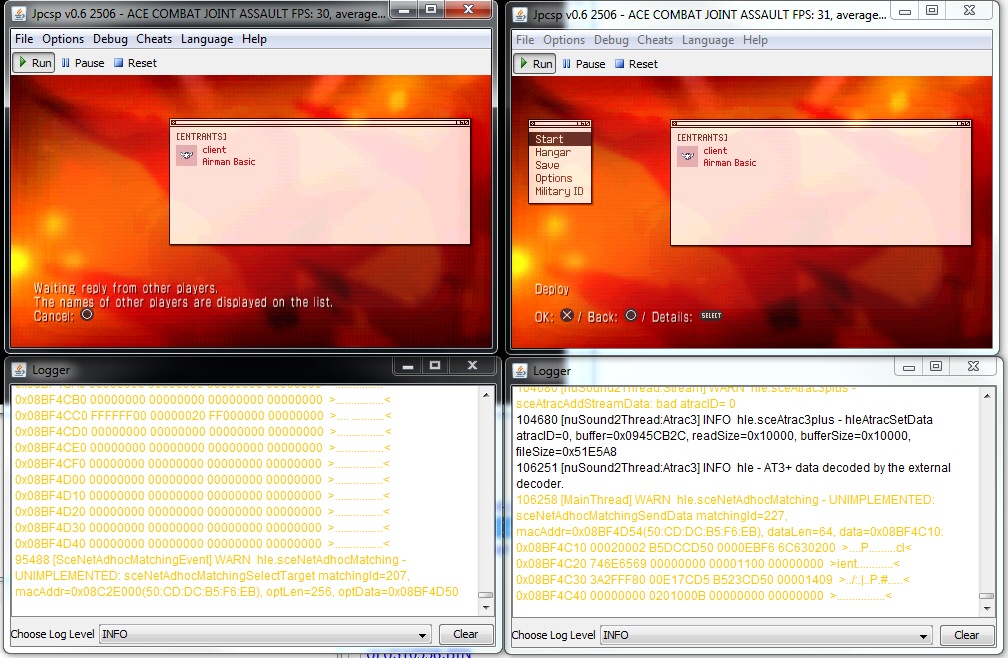Viewport: 1008px width, 658px height.
Task: Click client emblem icon in left game
Action: pyautogui.click(x=187, y=155)
